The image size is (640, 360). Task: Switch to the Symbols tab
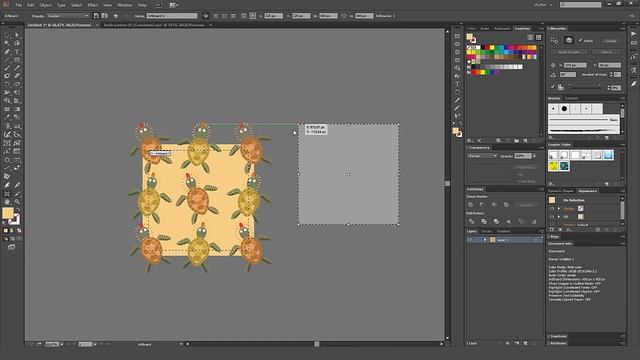pos(571,98)
